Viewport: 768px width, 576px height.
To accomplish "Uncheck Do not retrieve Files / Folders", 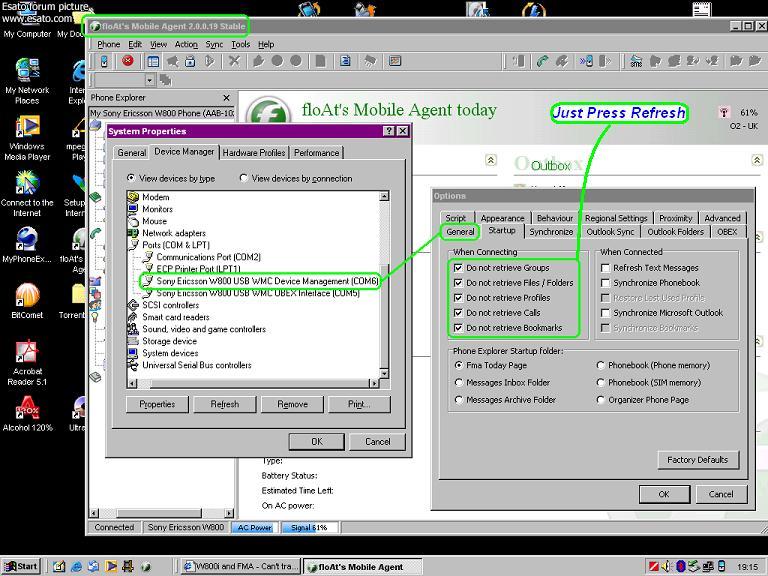I will click(x=458, y=283).
